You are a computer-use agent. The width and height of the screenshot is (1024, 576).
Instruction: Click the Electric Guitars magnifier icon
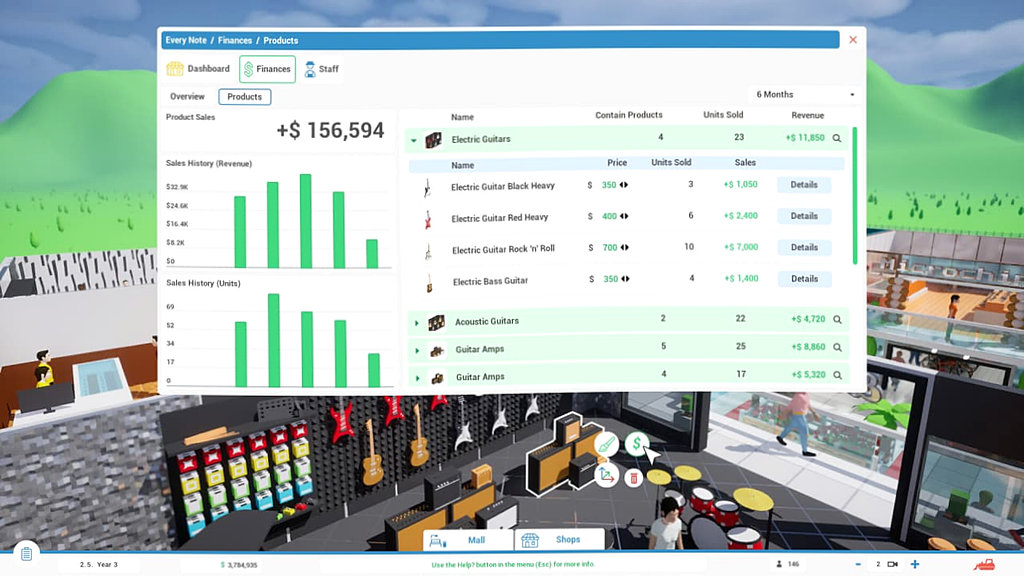(837, 138)
